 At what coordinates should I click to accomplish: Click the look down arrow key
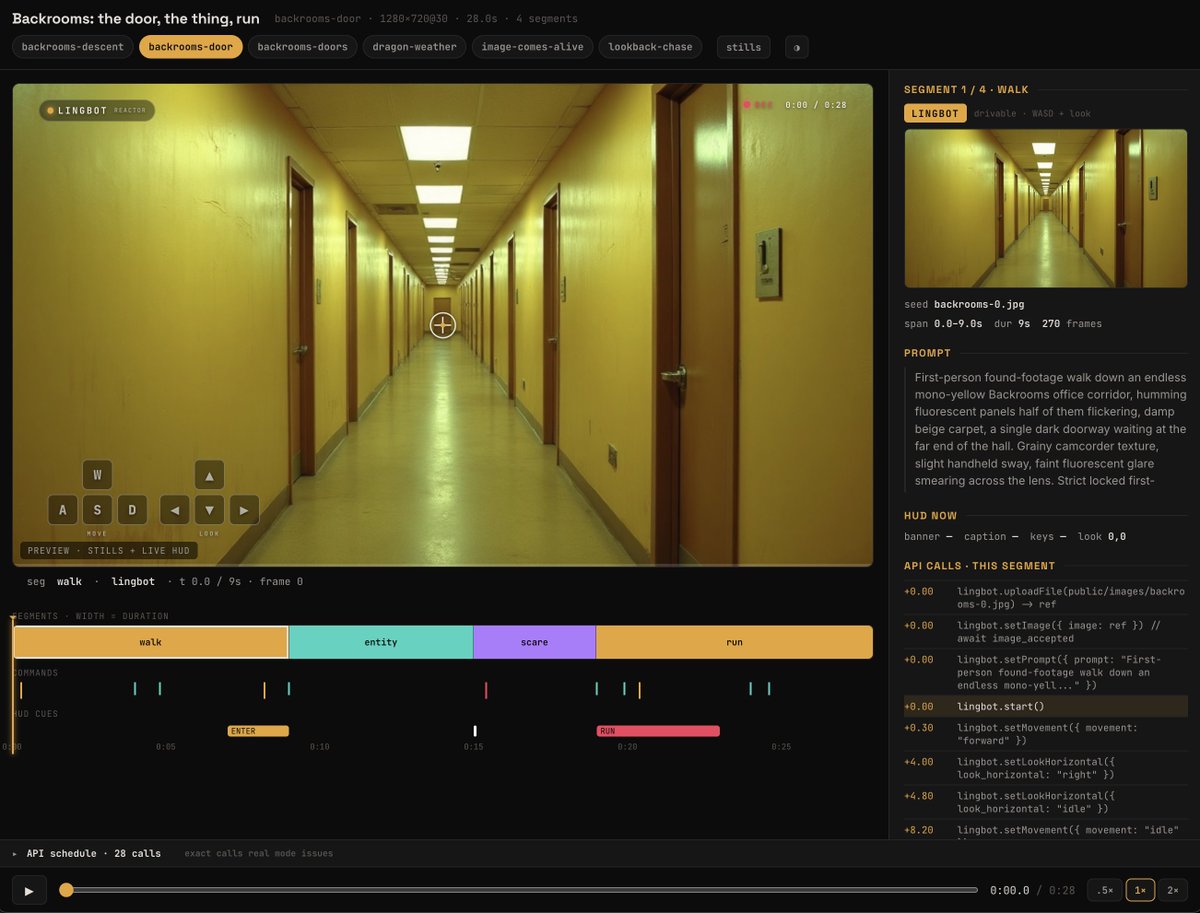click(x=209, y=510)
